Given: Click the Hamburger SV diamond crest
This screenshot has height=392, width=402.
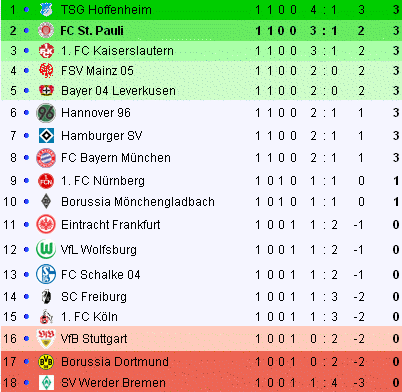Looking at the screenshot, I should 46,136.
